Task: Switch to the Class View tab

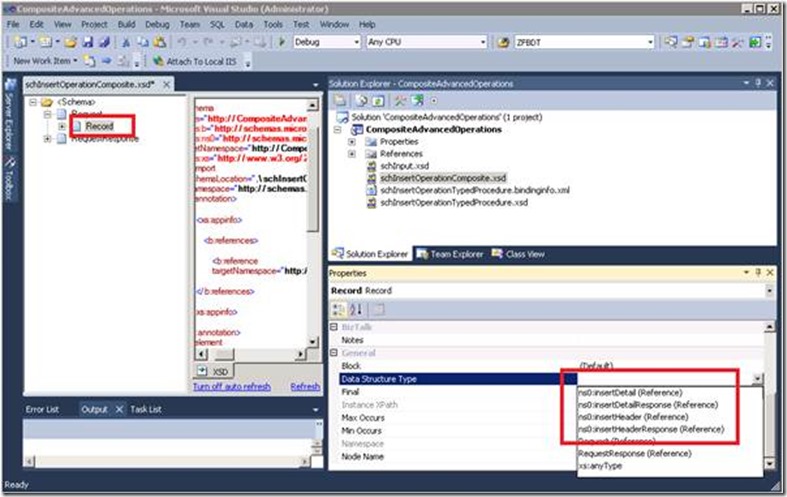Action: point(518,254)
